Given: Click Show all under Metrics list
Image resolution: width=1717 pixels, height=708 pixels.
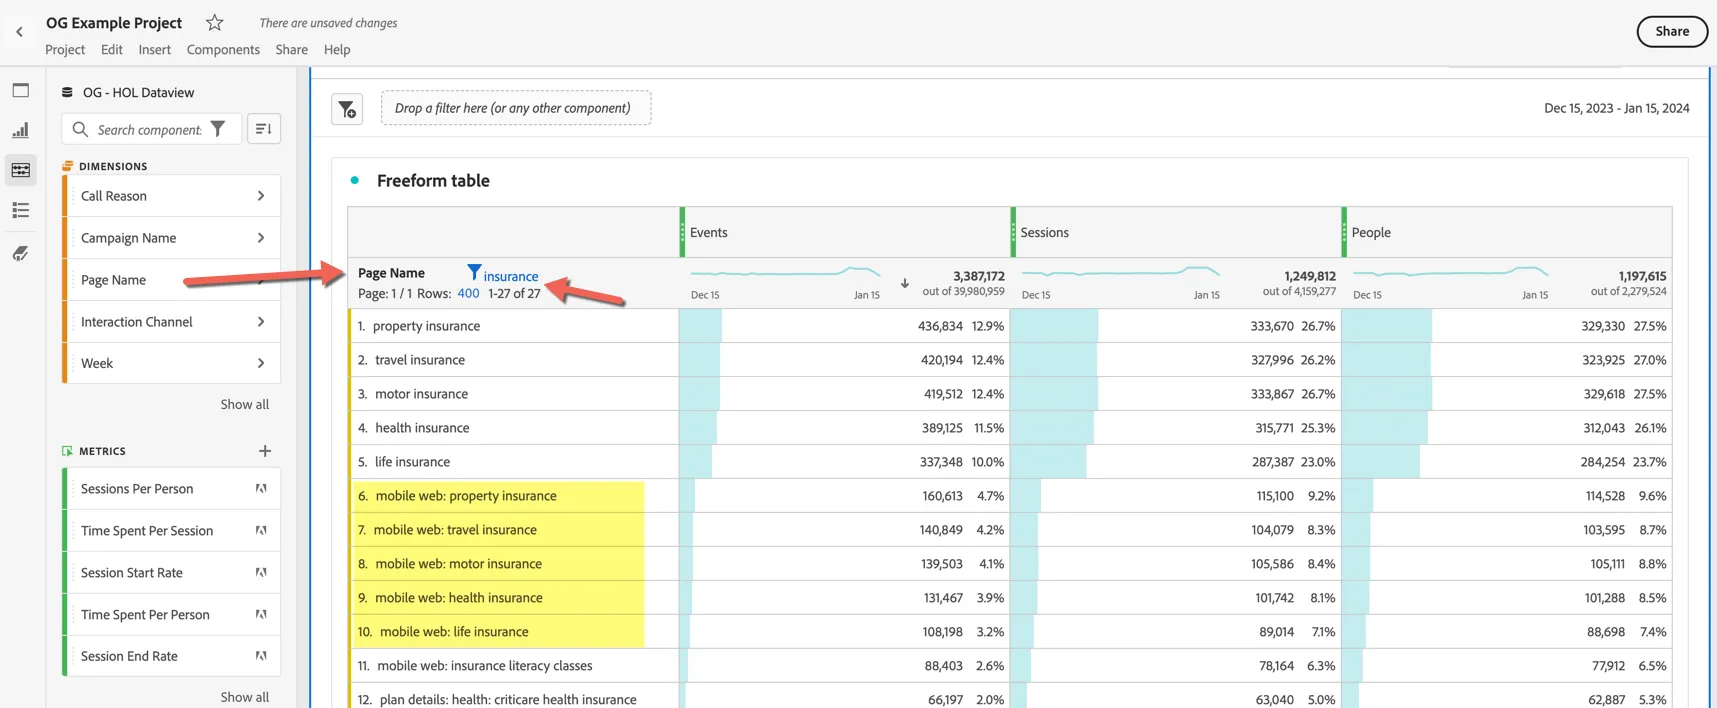Looking at the screenshot, I should coord(245,698).
